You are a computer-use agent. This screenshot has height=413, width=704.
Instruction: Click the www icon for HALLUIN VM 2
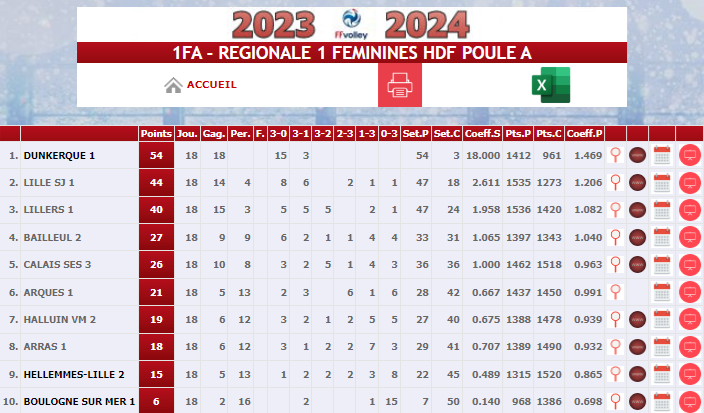637,320
